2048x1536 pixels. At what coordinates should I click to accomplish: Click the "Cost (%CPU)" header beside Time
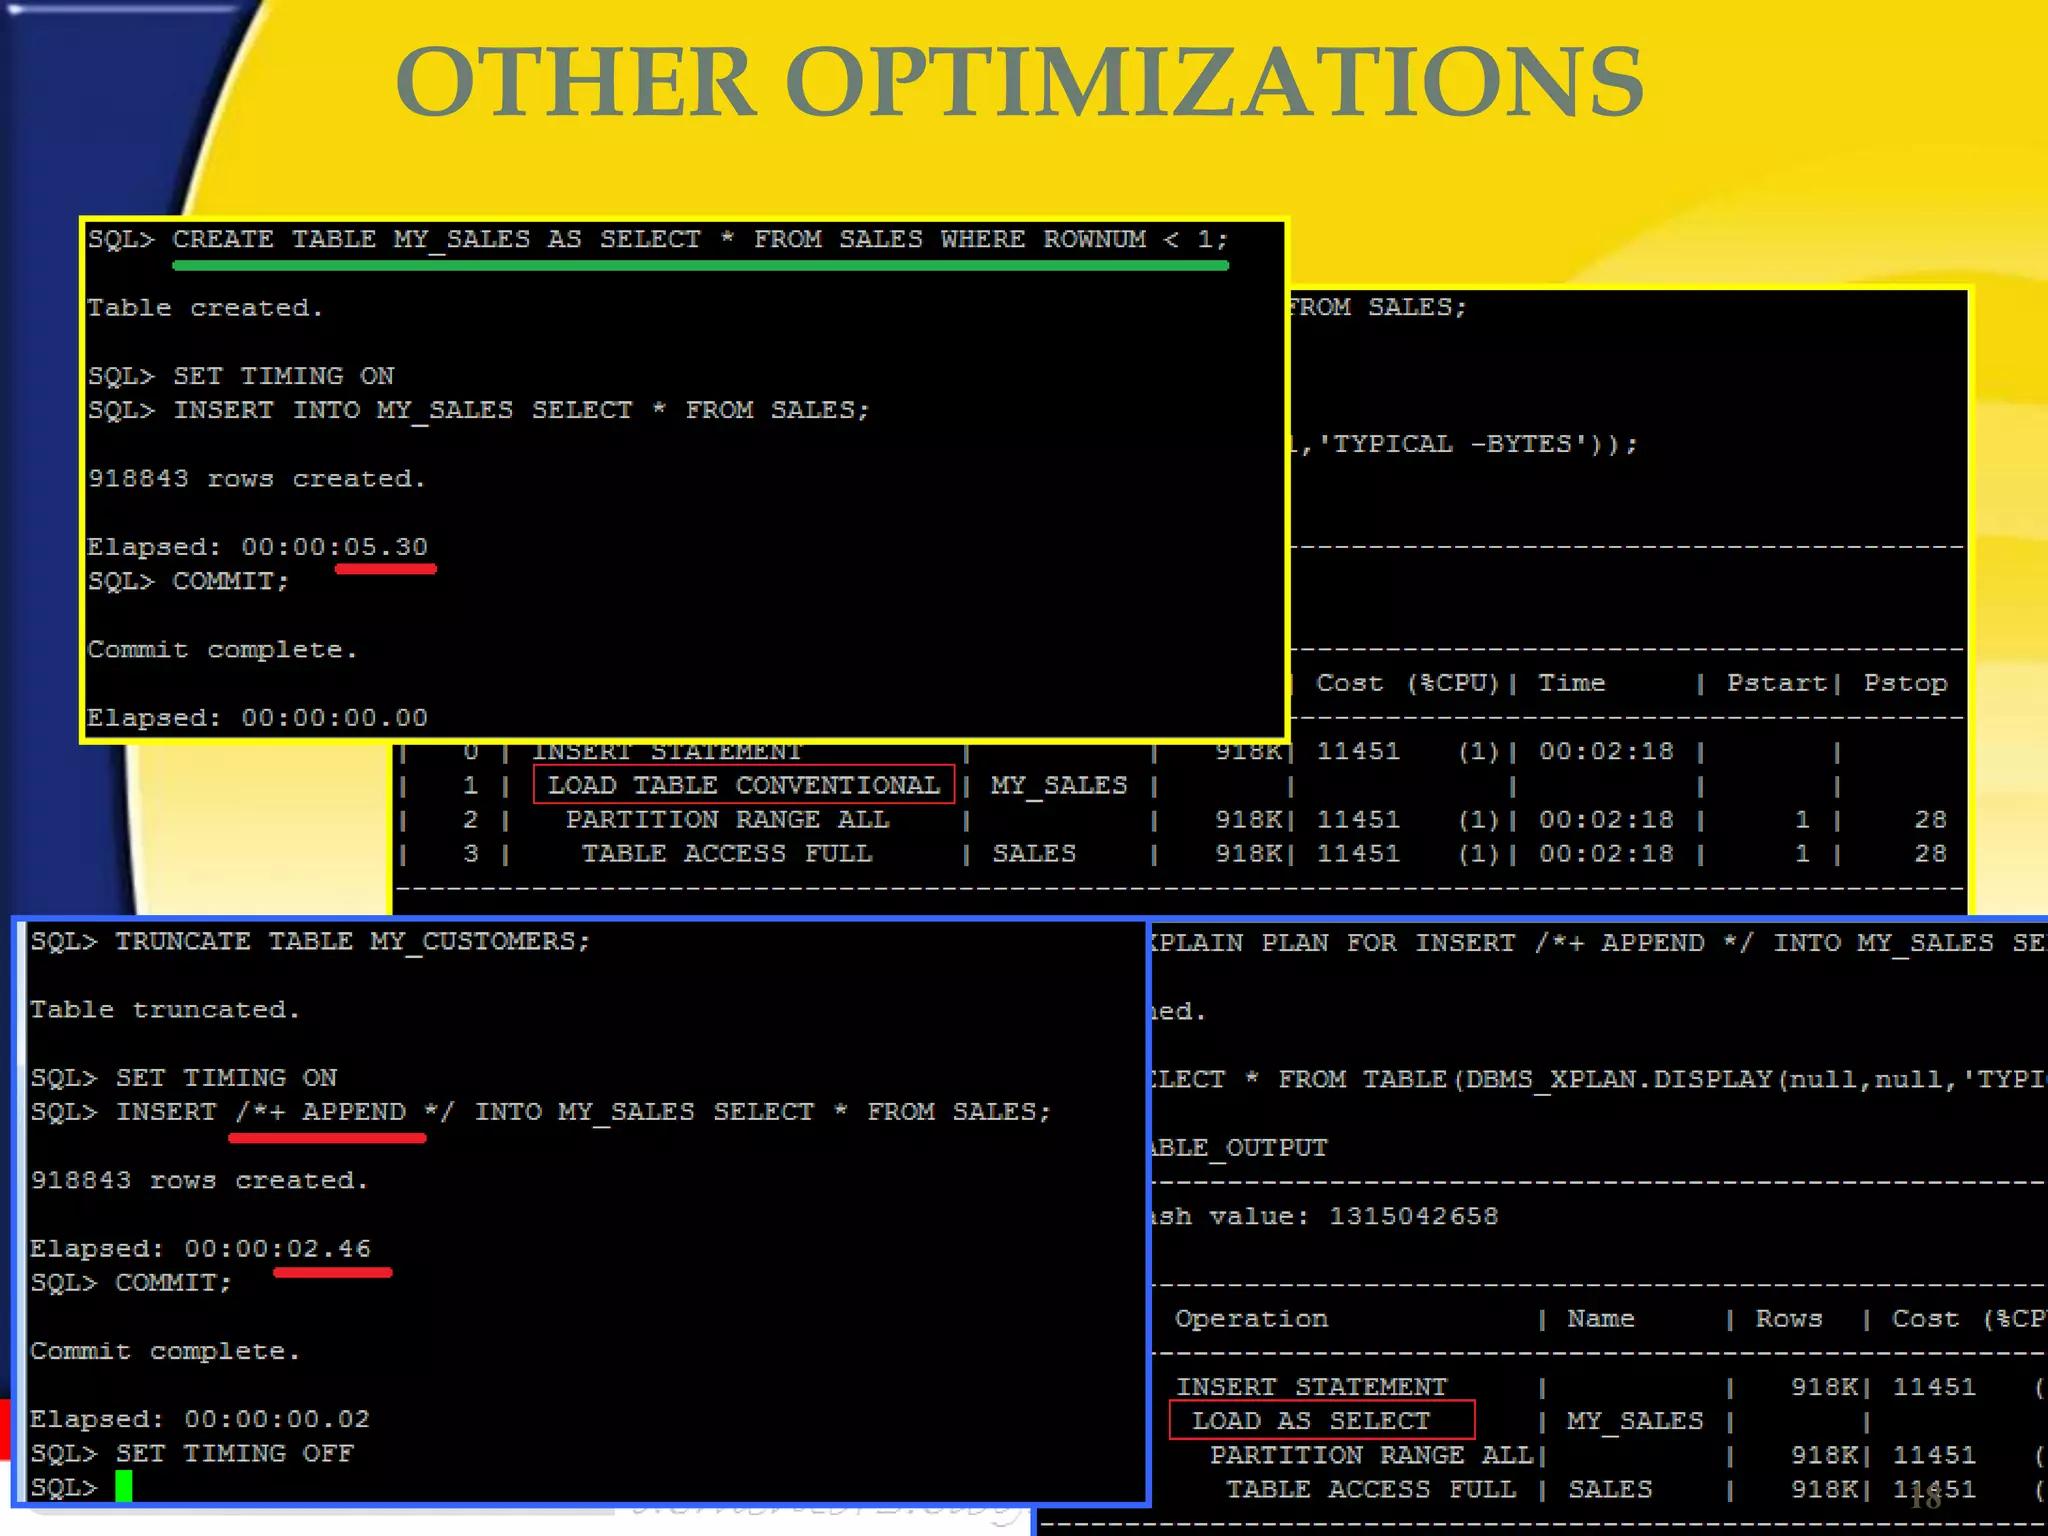(x=1407, y=683)
